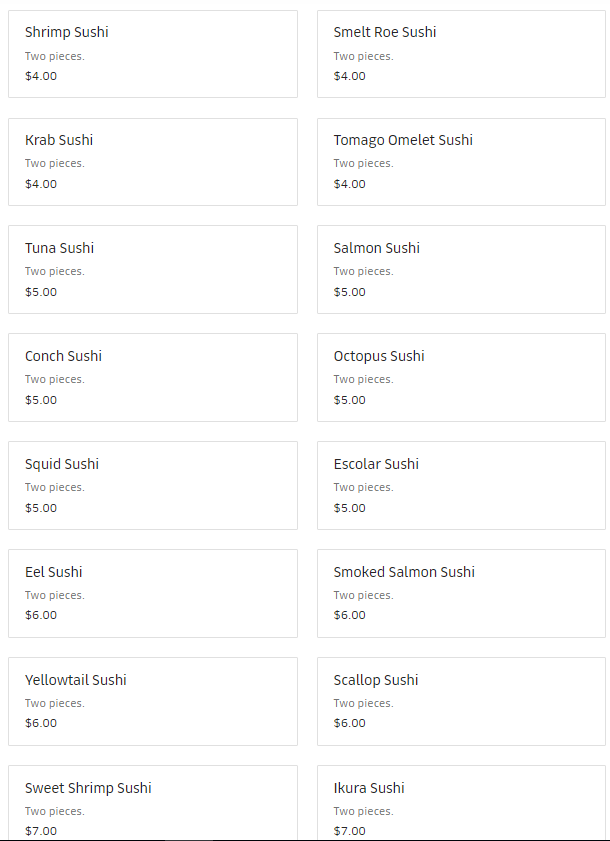Open the Smelt Roe Sushi card
Viewport: 610px width, 841px height.
(461, 54)
